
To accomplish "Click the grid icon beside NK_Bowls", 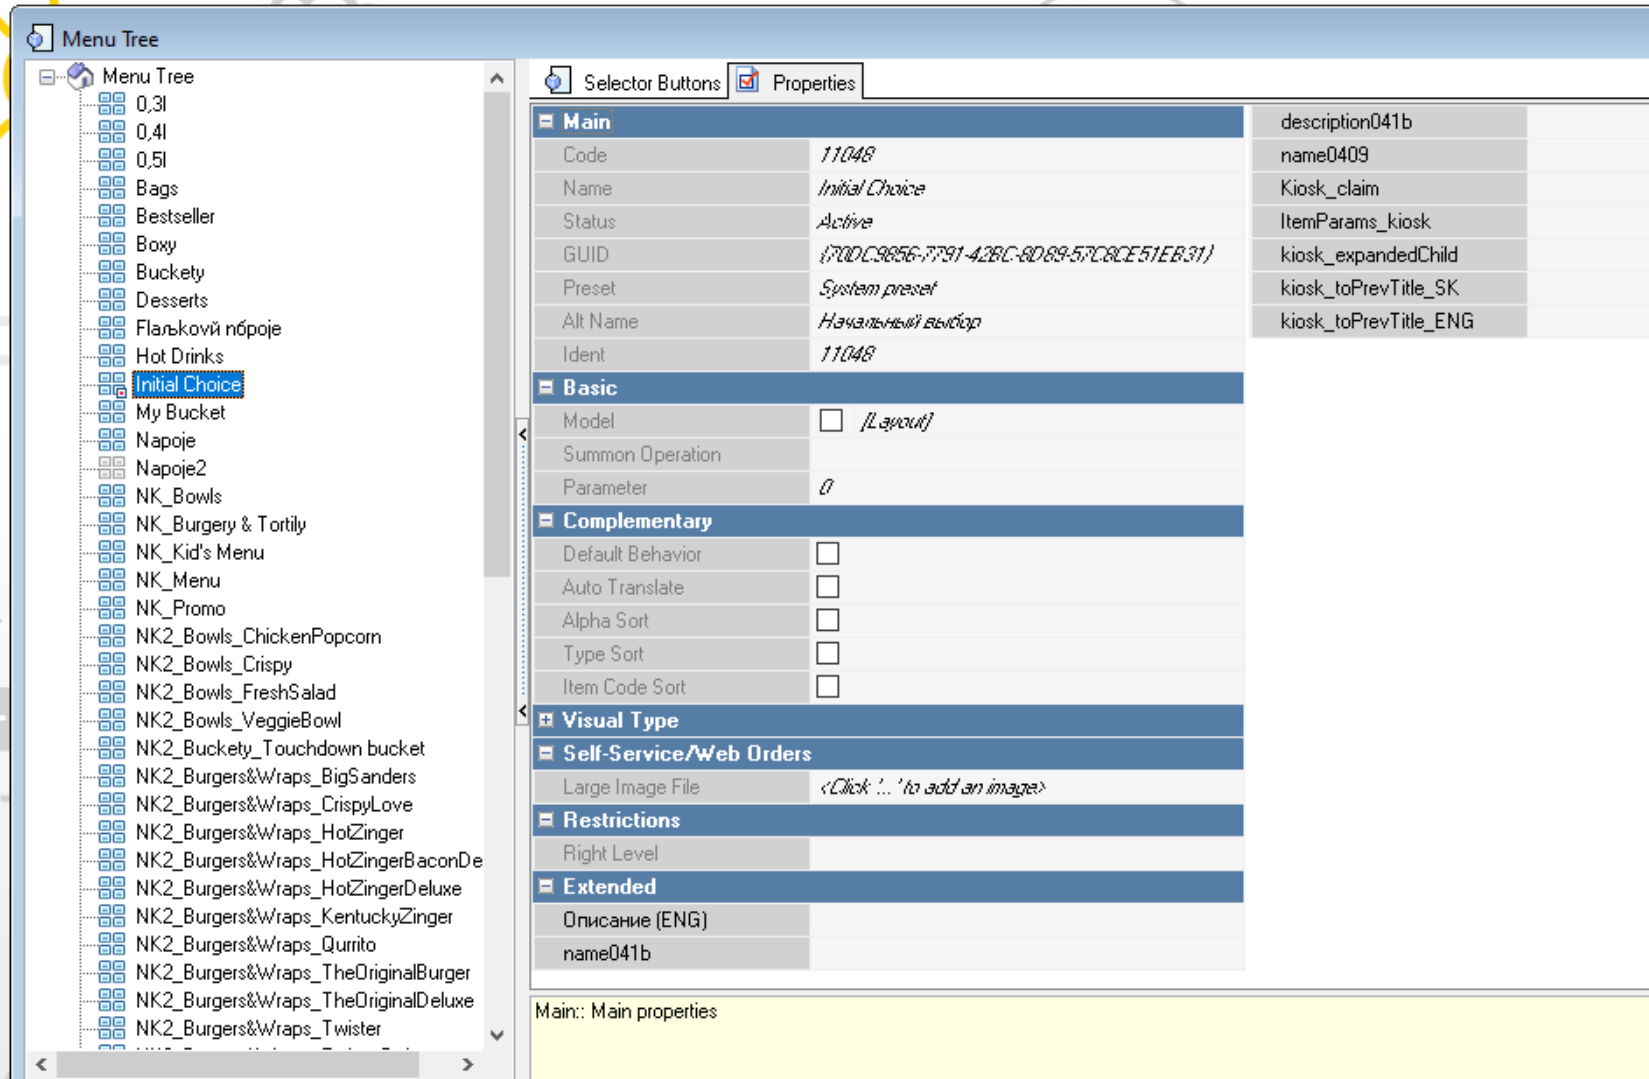I will tap(112, 496).
